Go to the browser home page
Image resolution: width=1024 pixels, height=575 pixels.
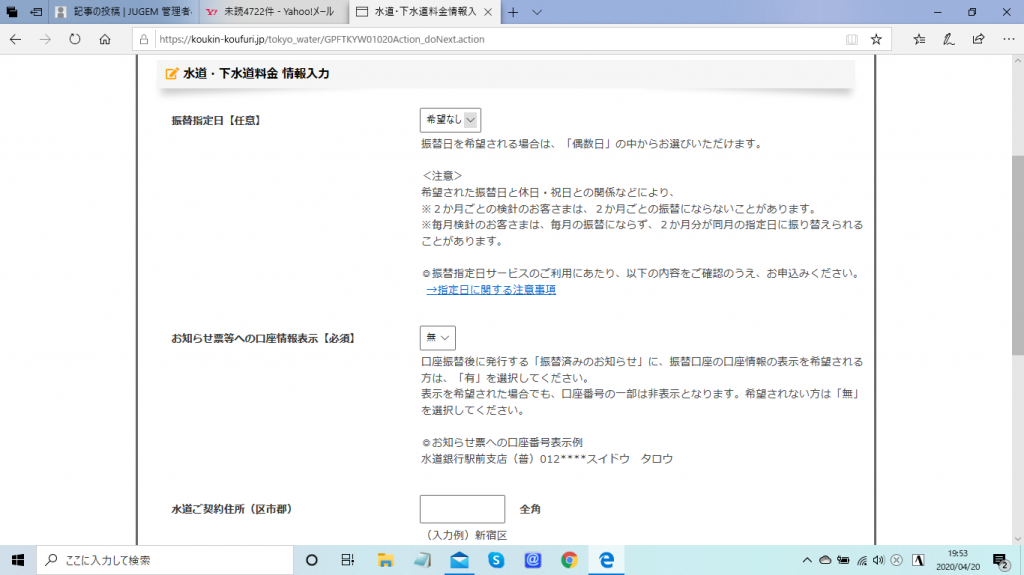point(104,39)
